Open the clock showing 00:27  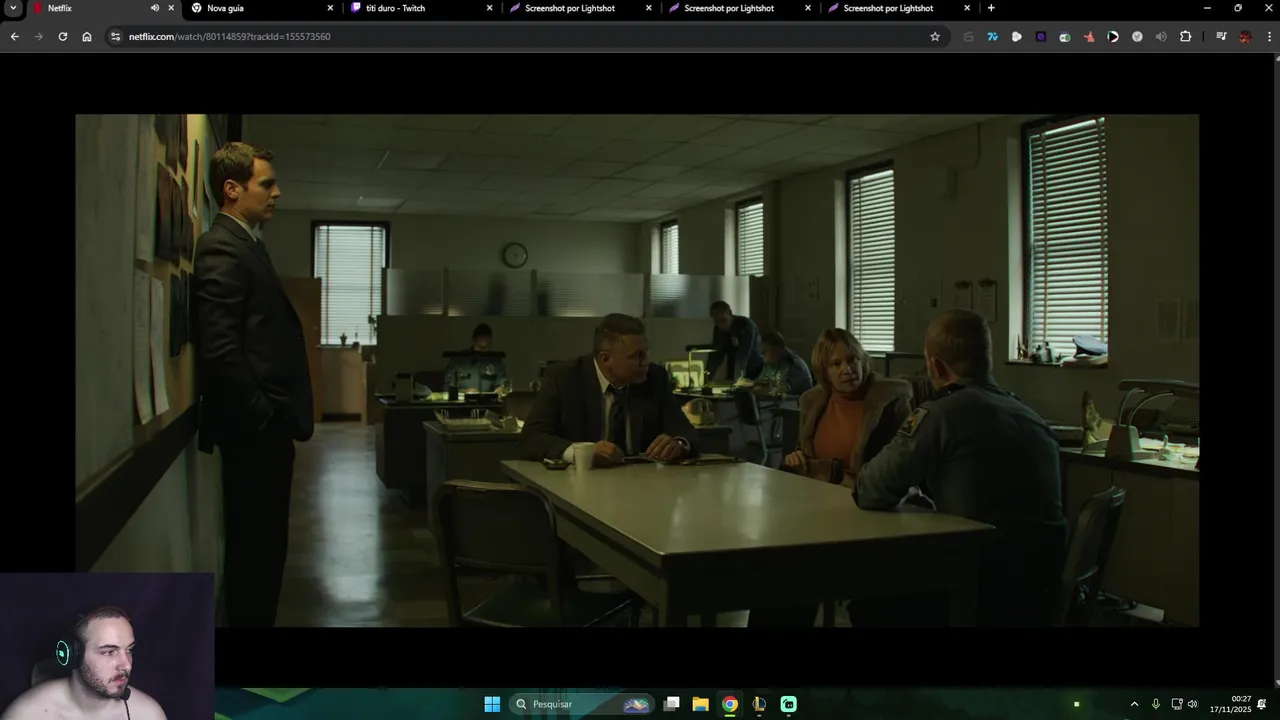[x=1231, y=704]
